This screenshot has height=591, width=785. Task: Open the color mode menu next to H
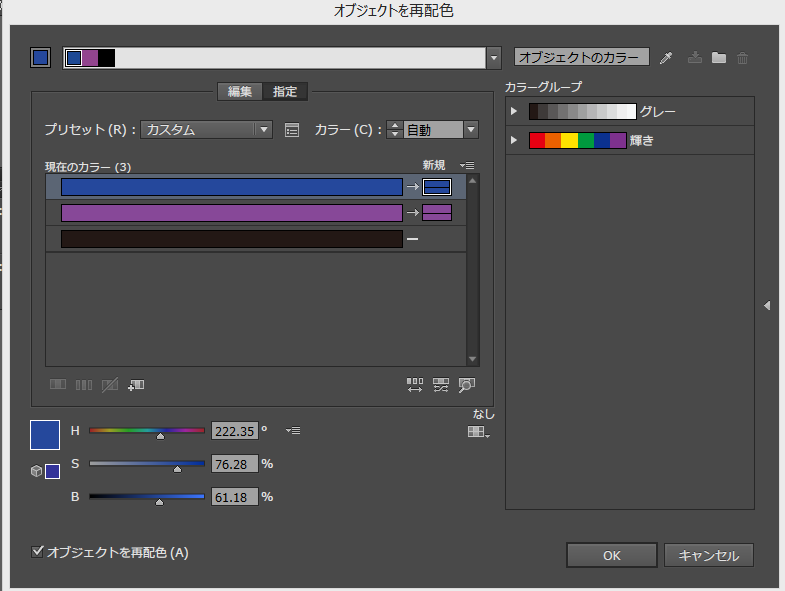pyautogui.click(x=293, y=430)
